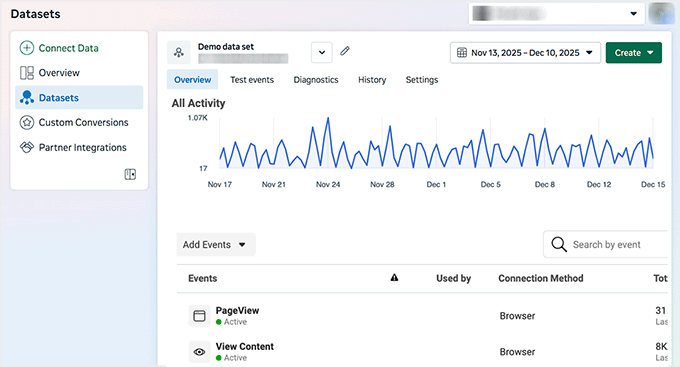Click the Overview layout icon in sidebar
Viewport: 680px width, 367px height.
(x=26, y=73)
